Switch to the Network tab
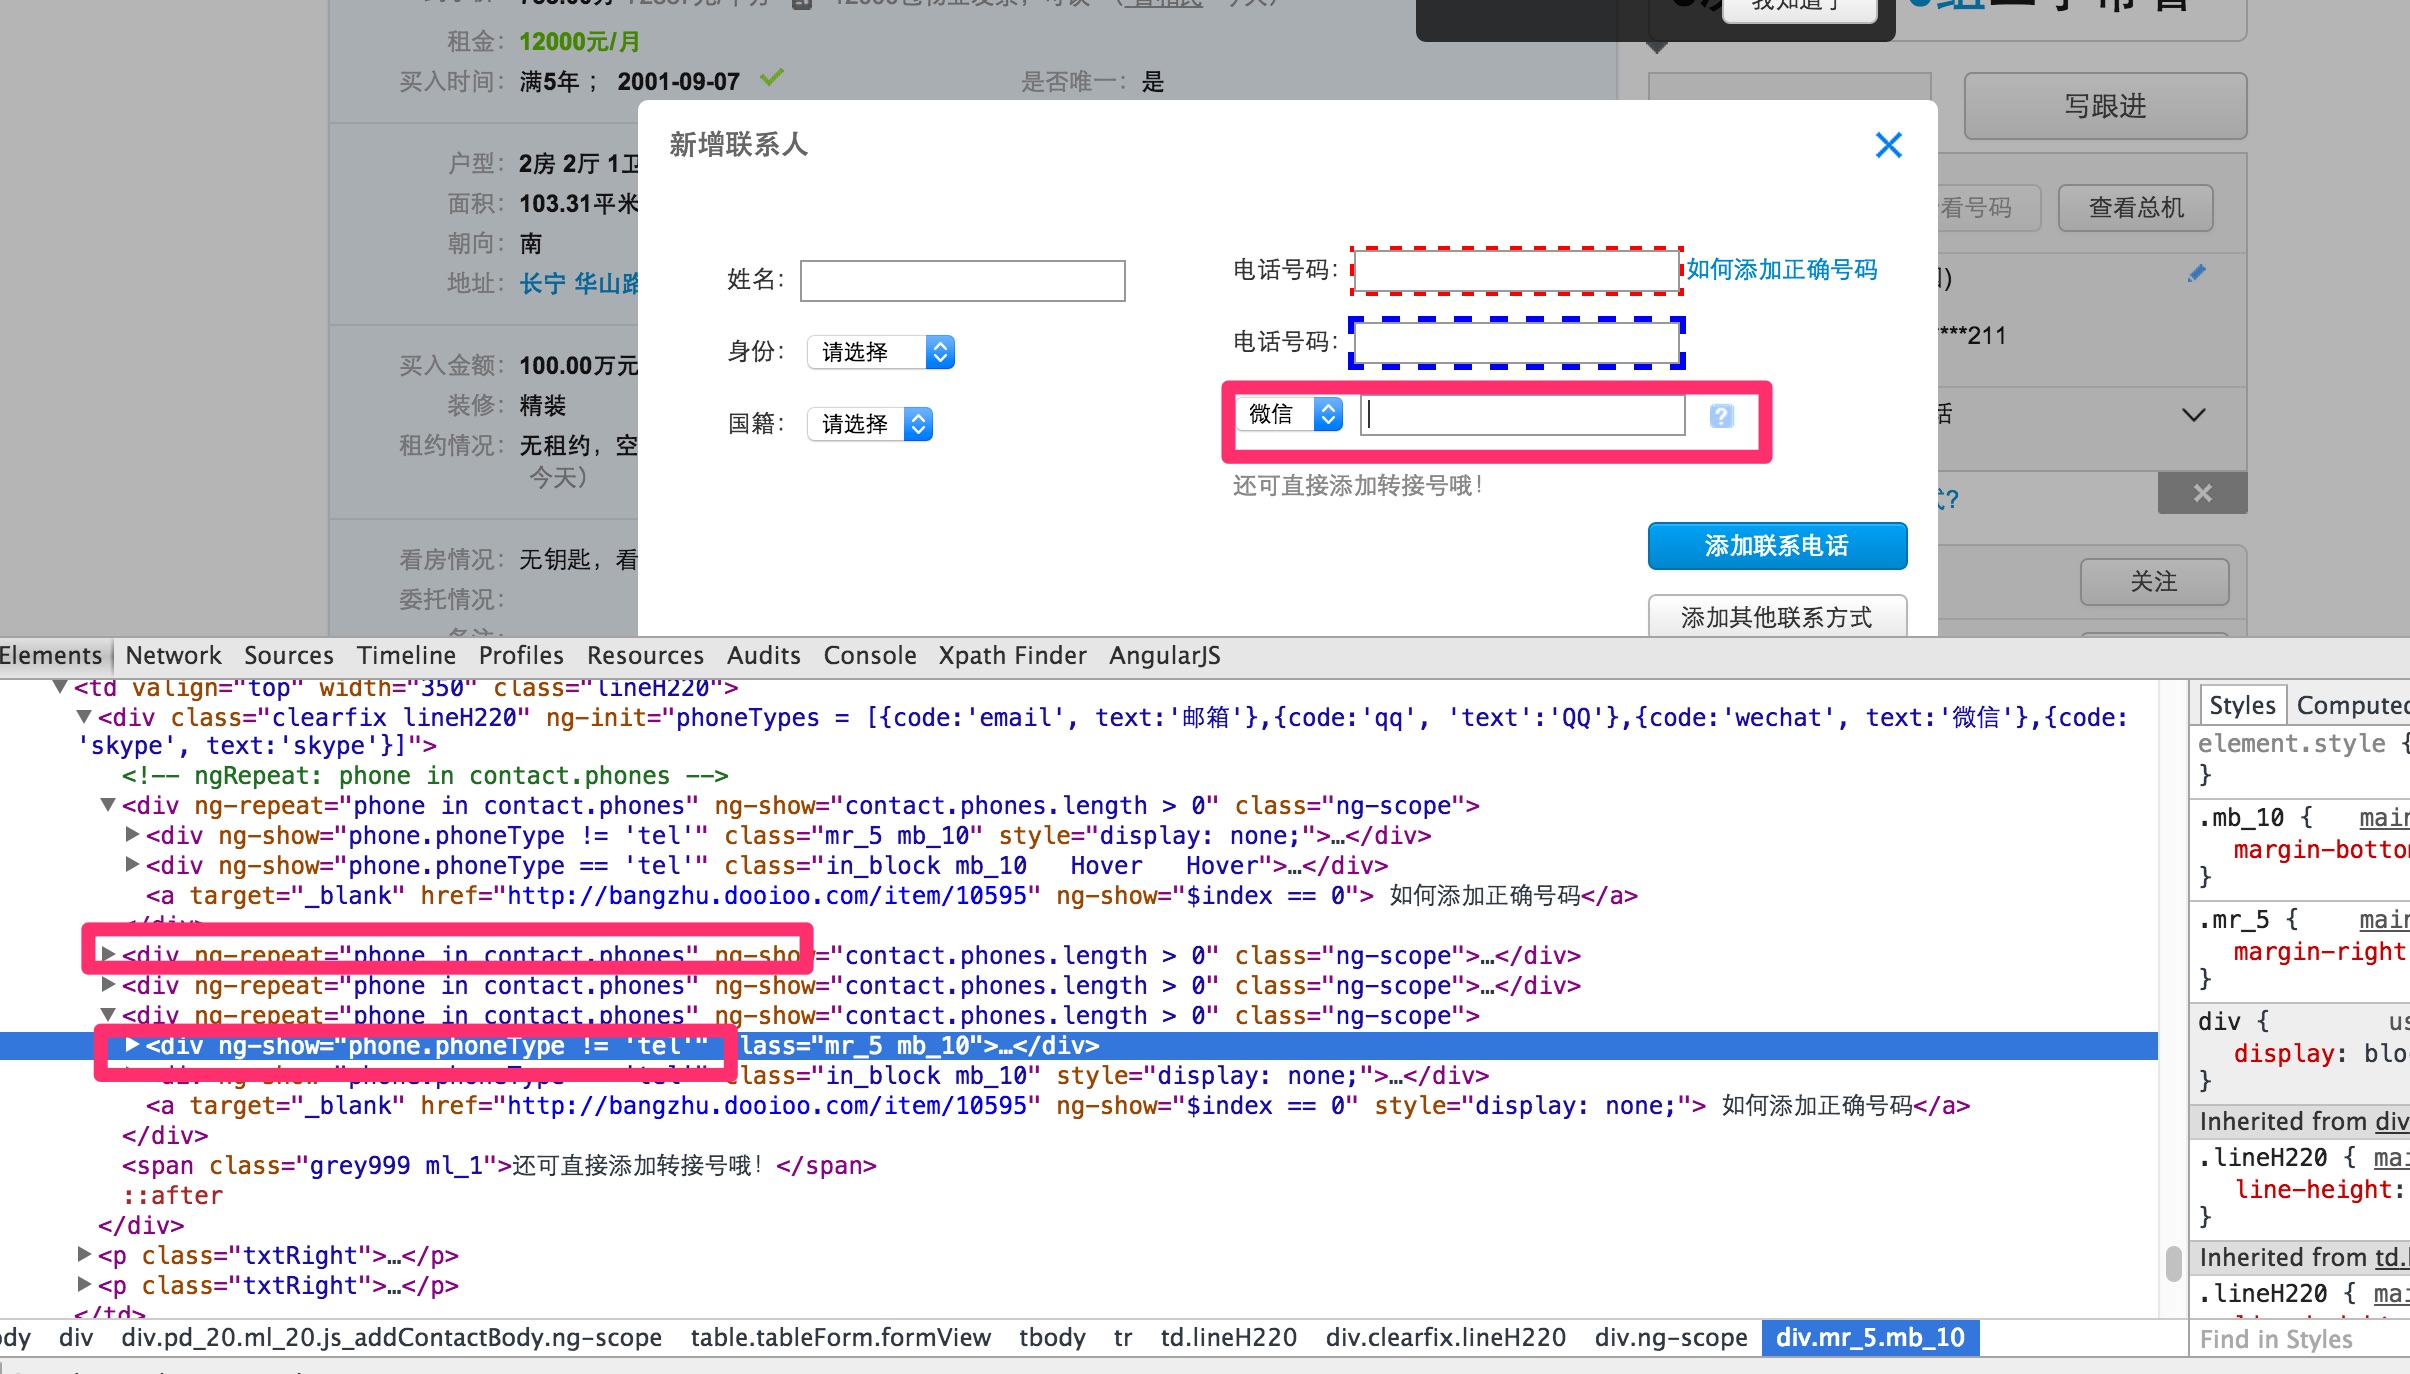Viewport: 2410px width, 1374px height. click(x=173, y=656)
